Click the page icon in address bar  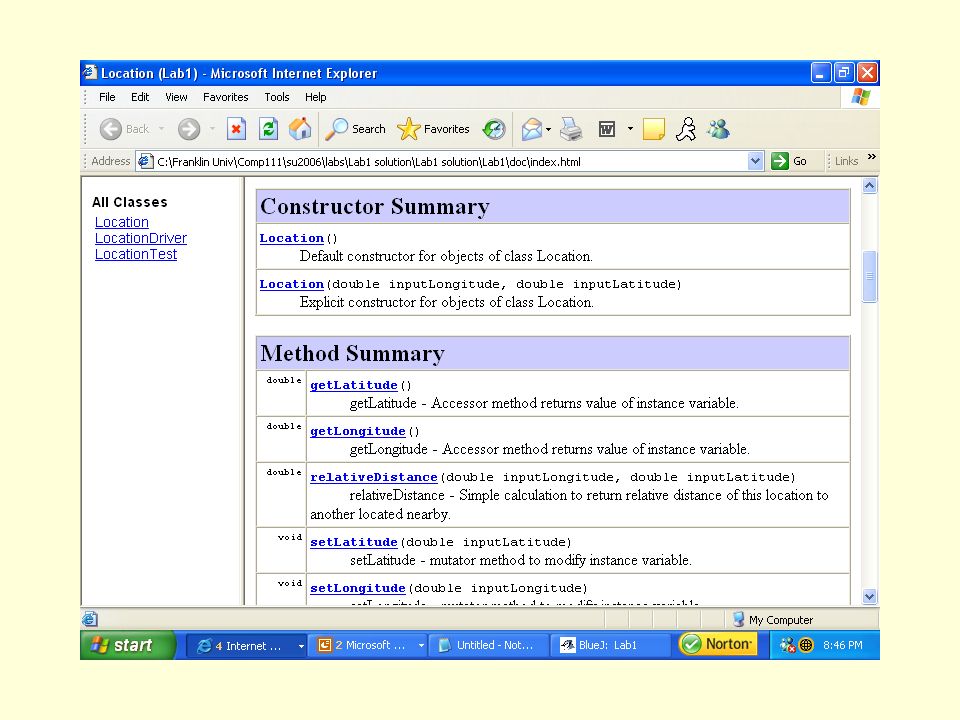click(x=145, y=161)
